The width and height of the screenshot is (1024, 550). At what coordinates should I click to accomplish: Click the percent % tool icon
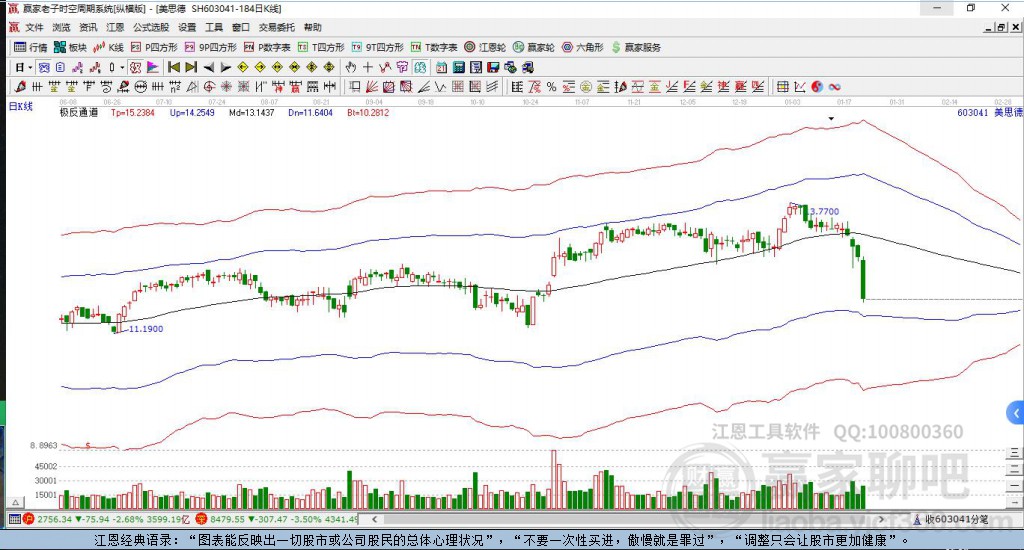point(552,86)
